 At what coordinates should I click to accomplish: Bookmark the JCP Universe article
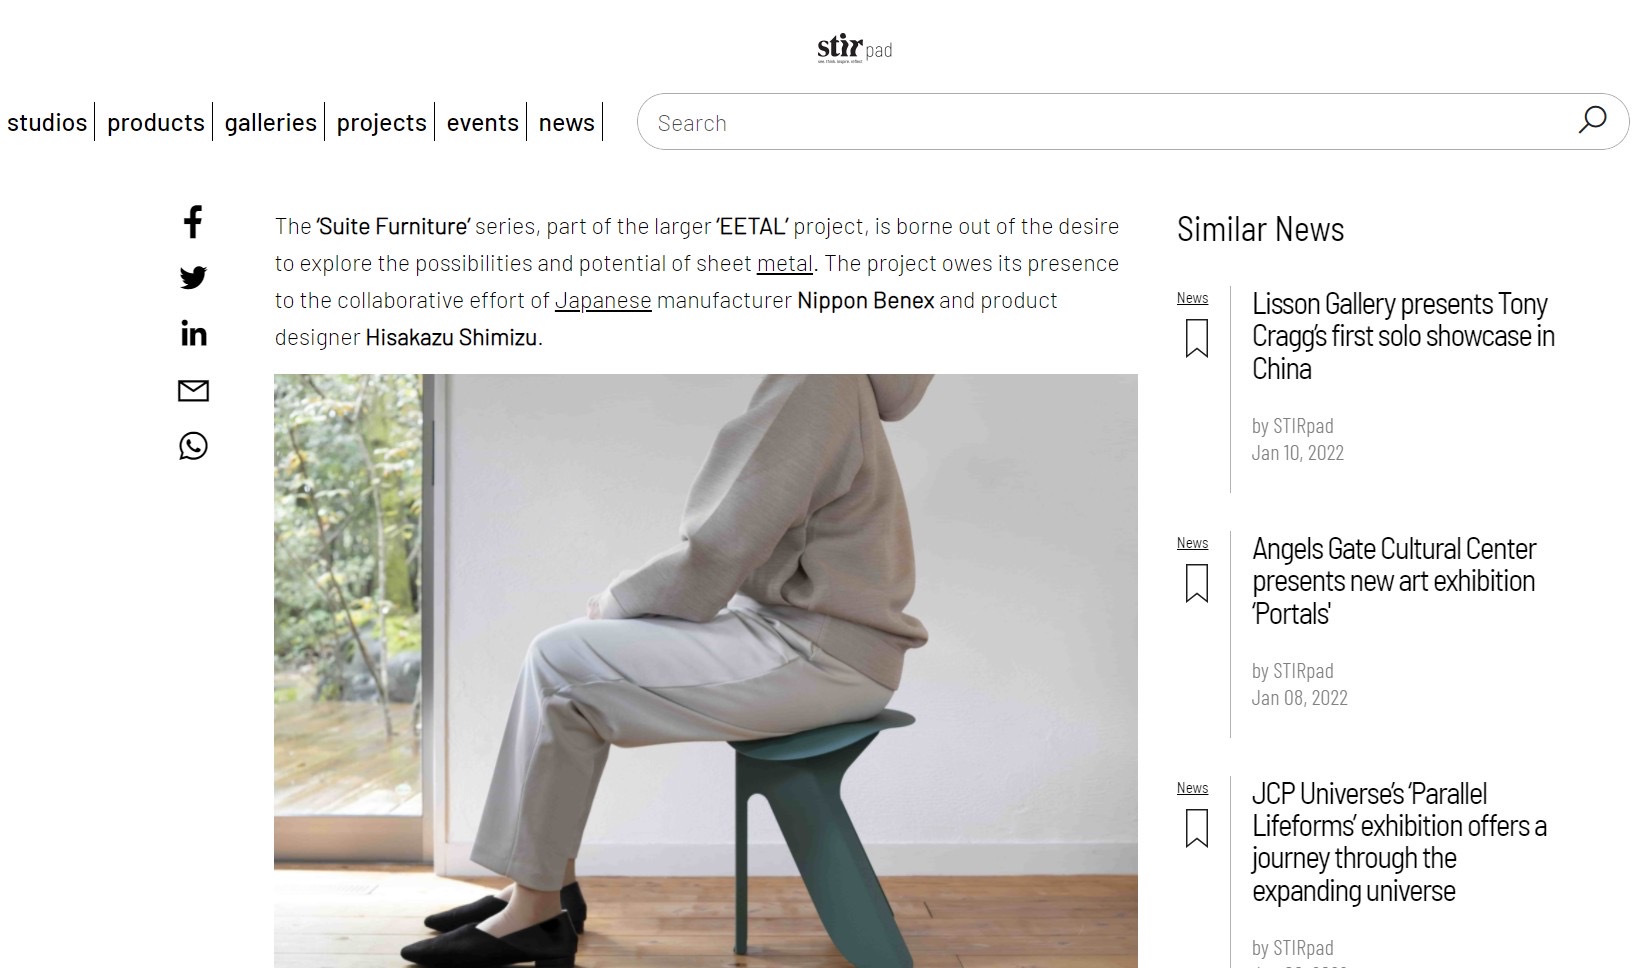(x=1196, y=828)
